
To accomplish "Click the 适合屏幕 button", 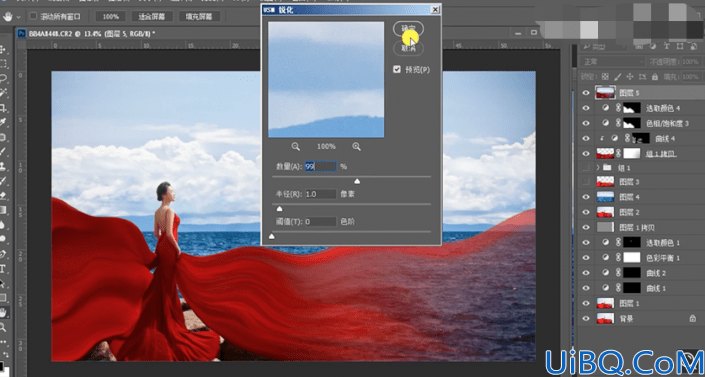I will 152,17.
